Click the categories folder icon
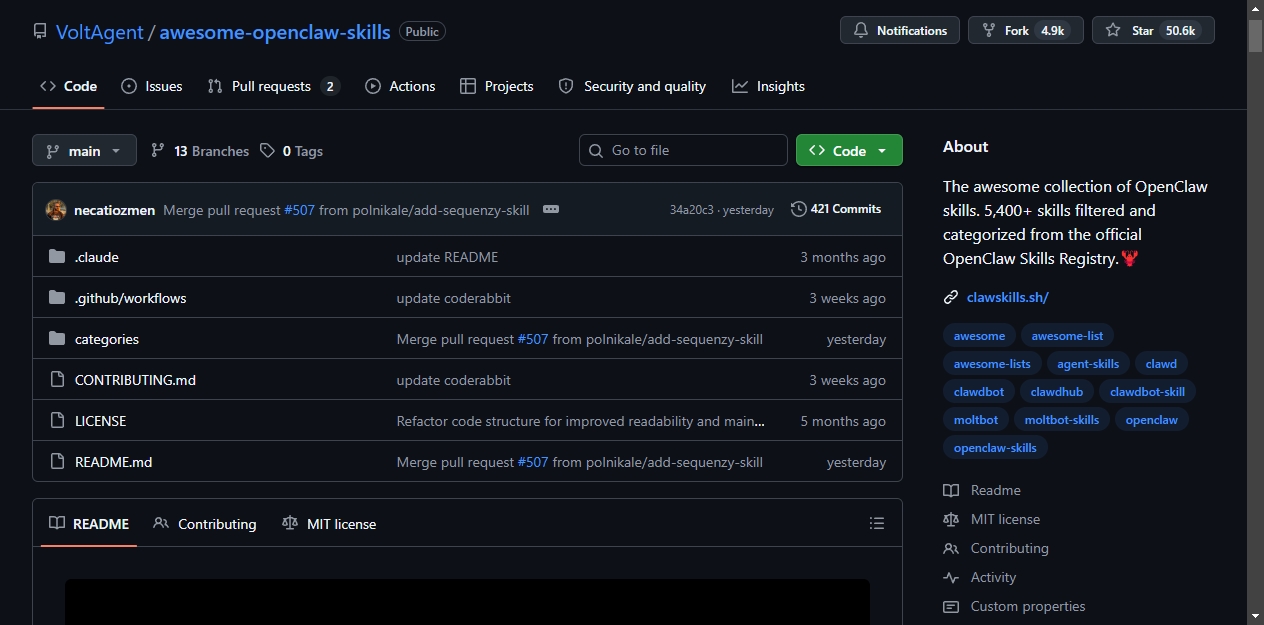Viewport: 1264px width, 625px height. click(x=57, y=339)
